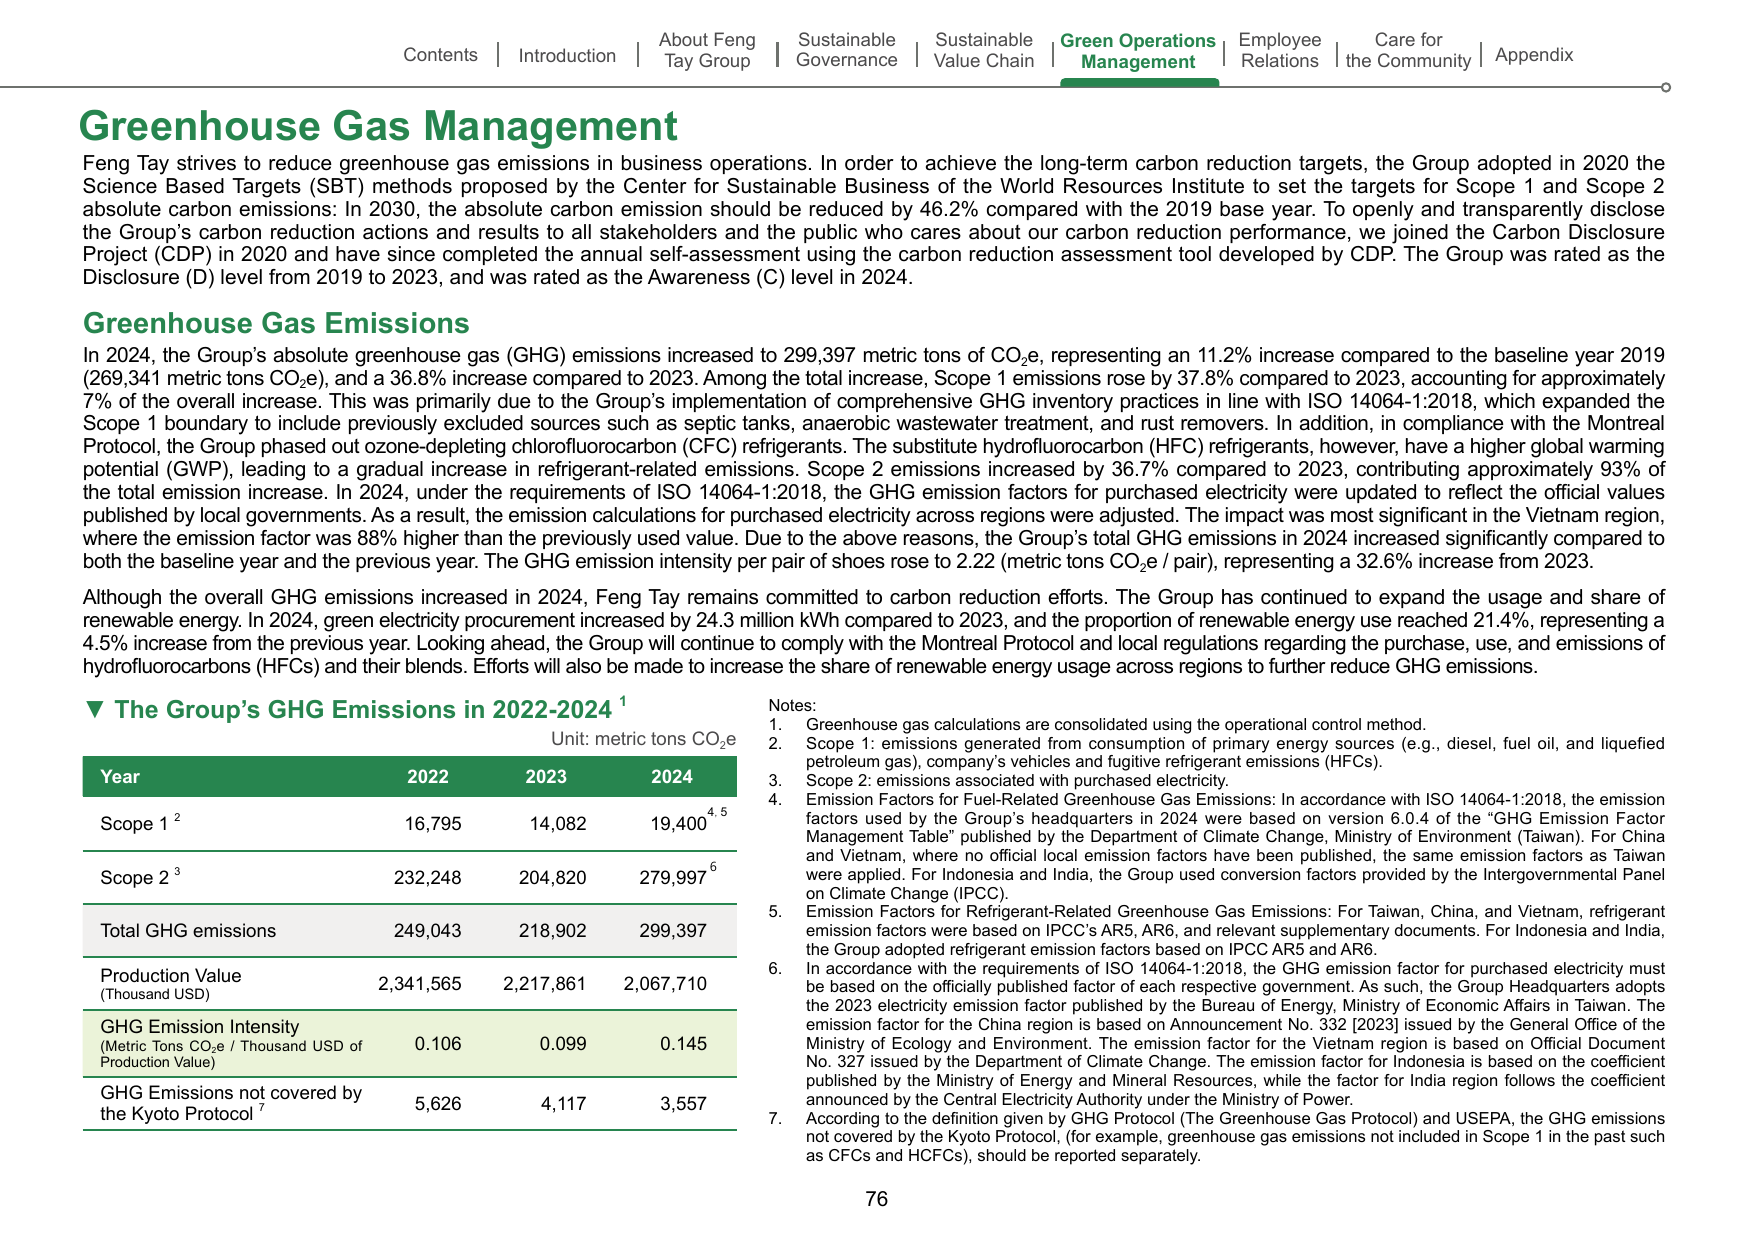Select the Green Operations Management tab

point(1138,51)
